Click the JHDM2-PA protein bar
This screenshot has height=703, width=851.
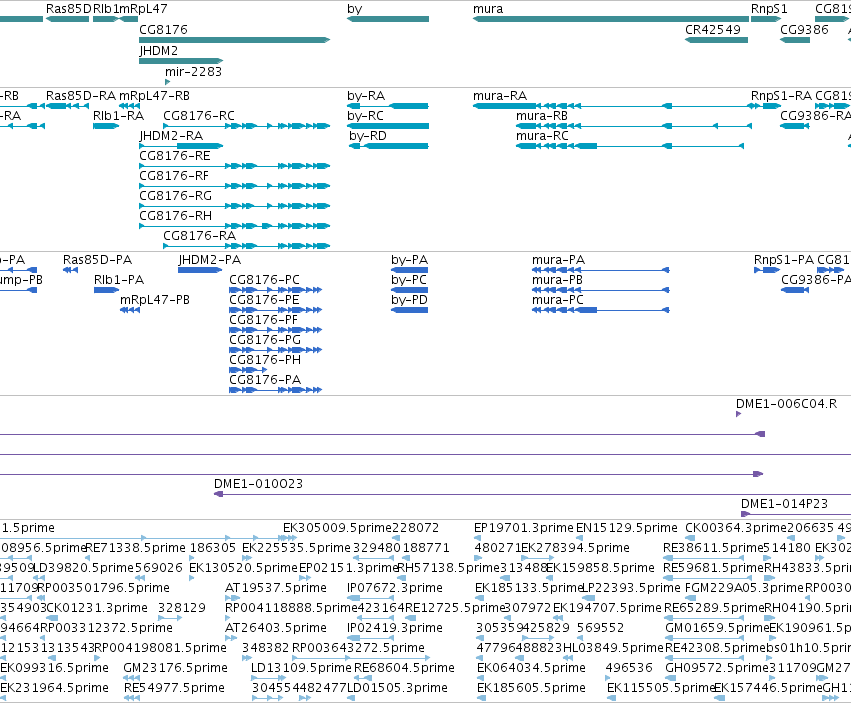[x=200, y=270]
